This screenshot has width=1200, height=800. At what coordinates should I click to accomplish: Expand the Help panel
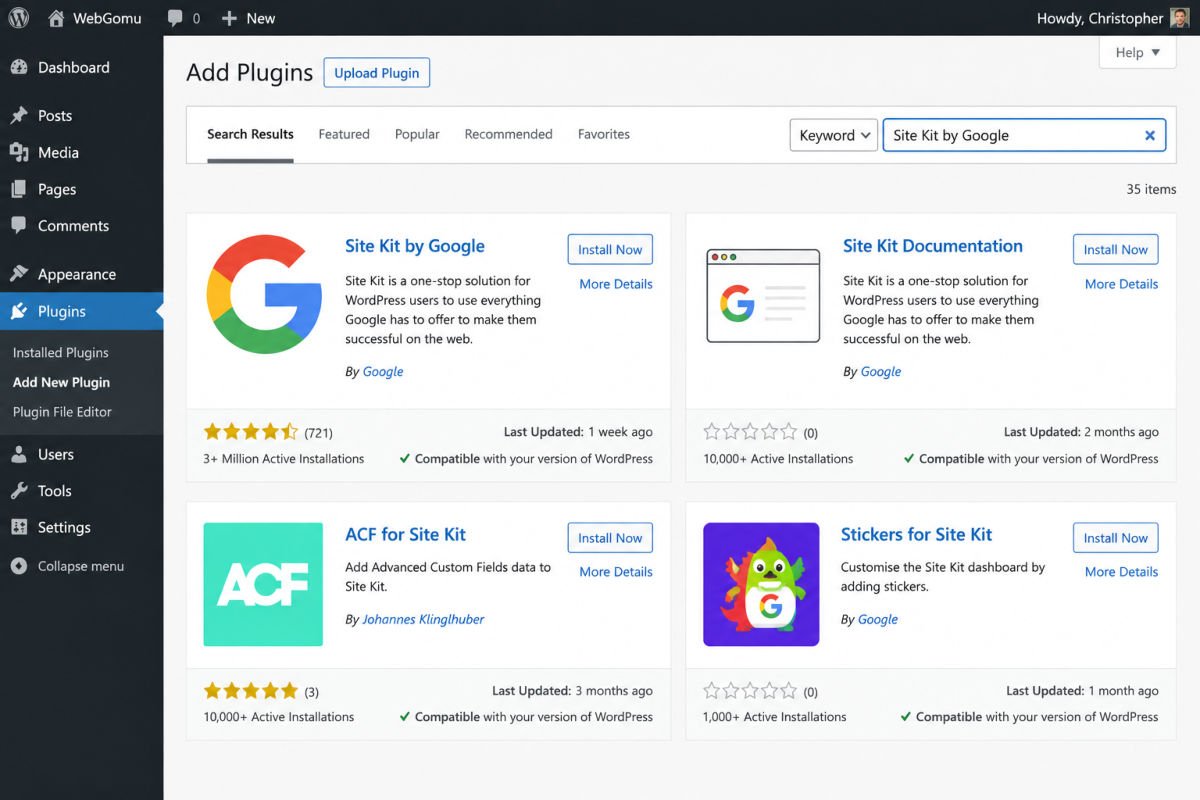[1138, 52]
